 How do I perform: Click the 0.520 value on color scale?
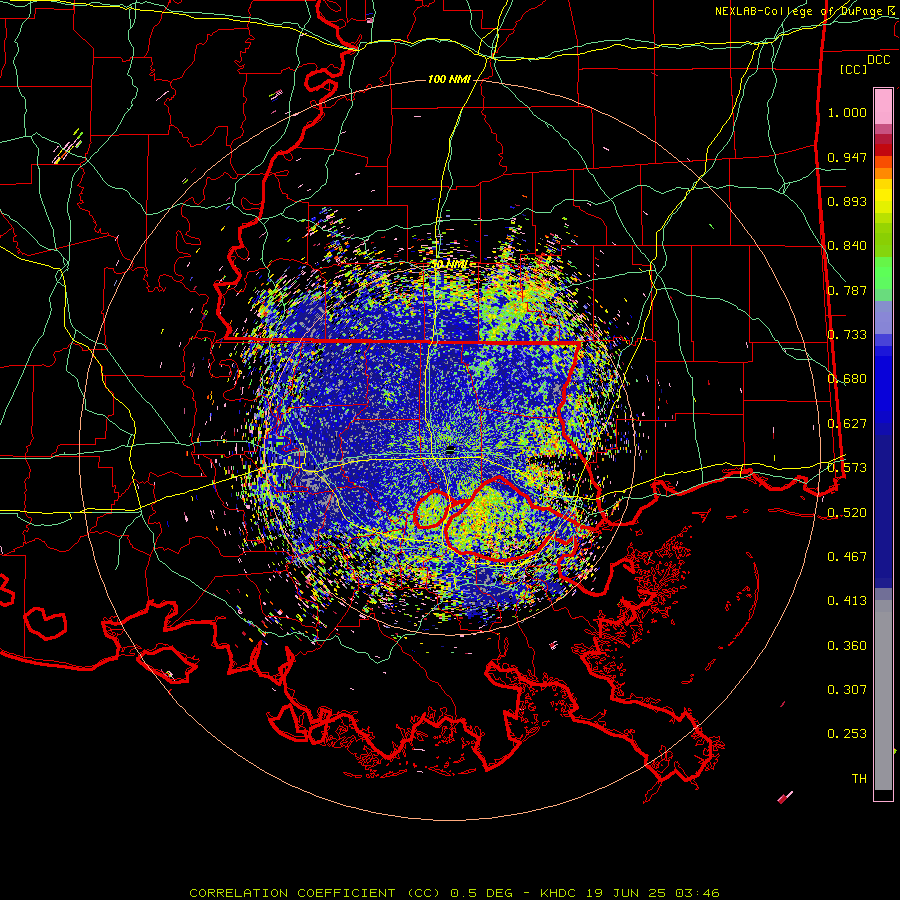tap(847, 513)
